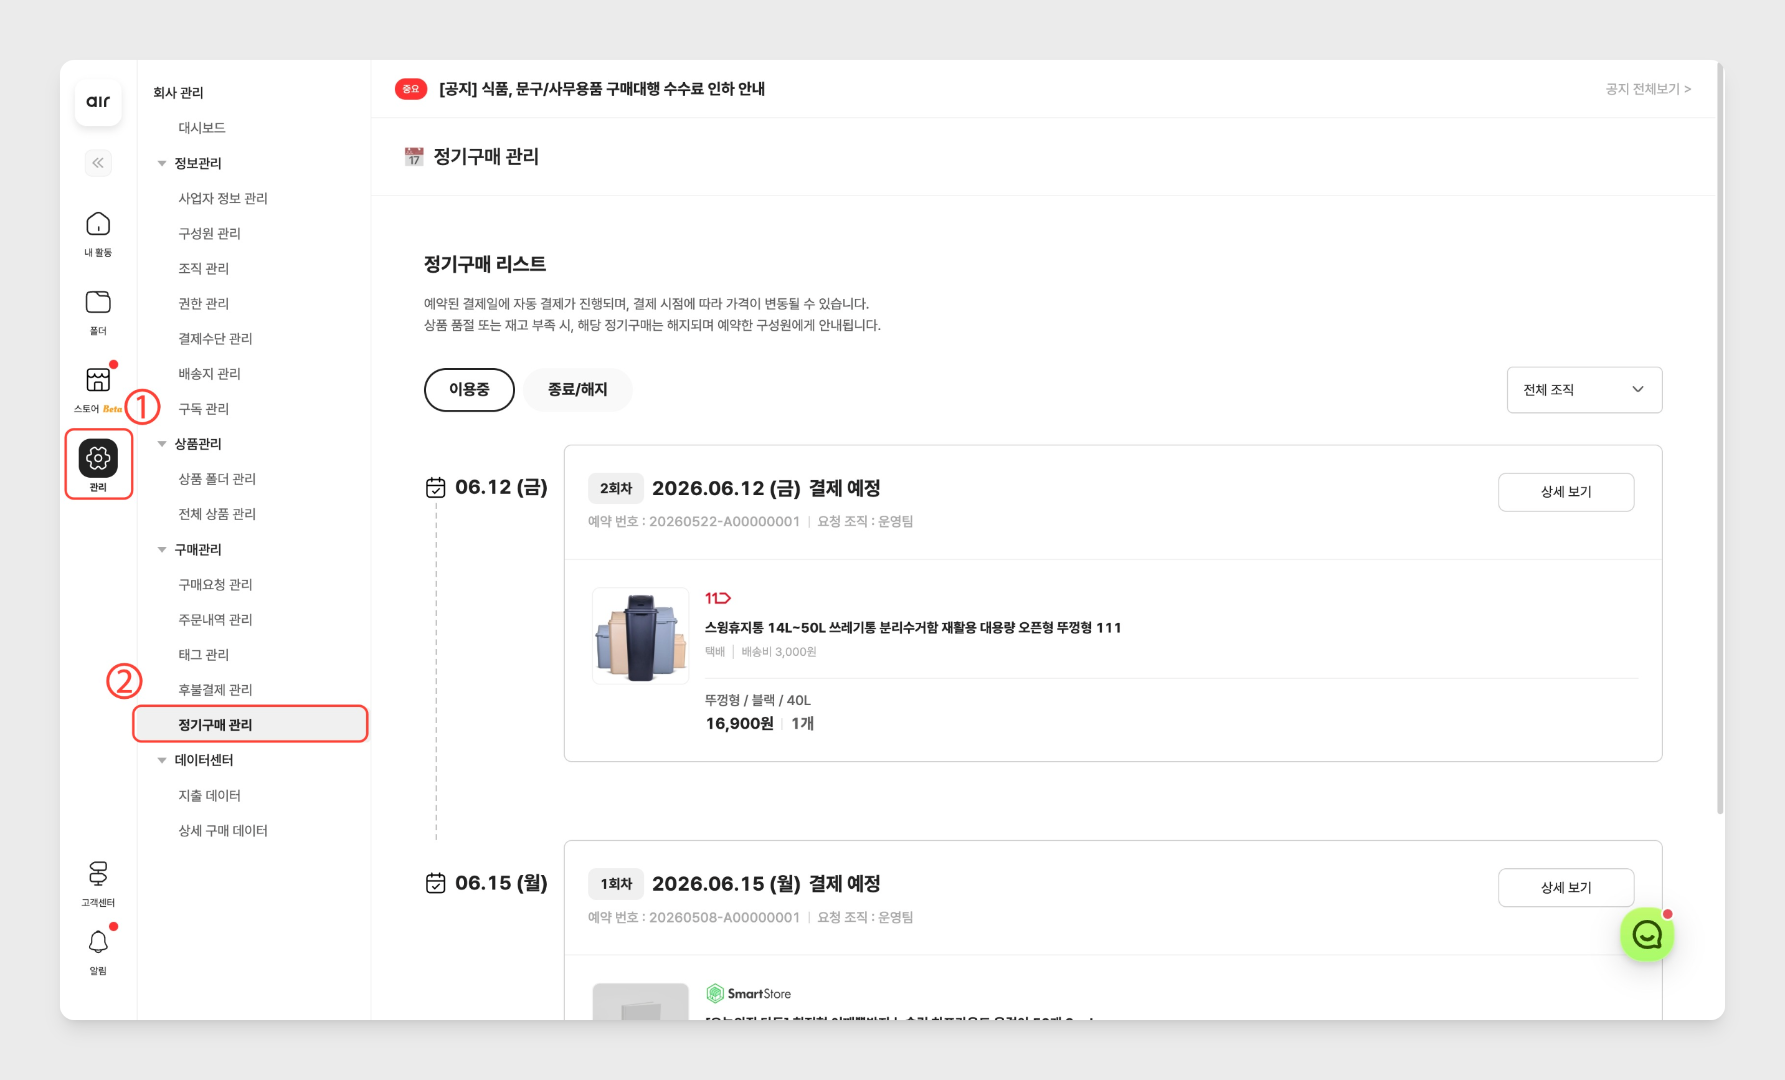Collapse the 데이터센터 menu group

[162, 761]
